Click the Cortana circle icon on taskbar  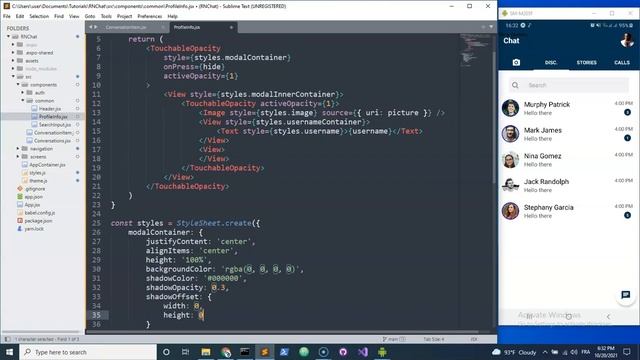(166, 352)
